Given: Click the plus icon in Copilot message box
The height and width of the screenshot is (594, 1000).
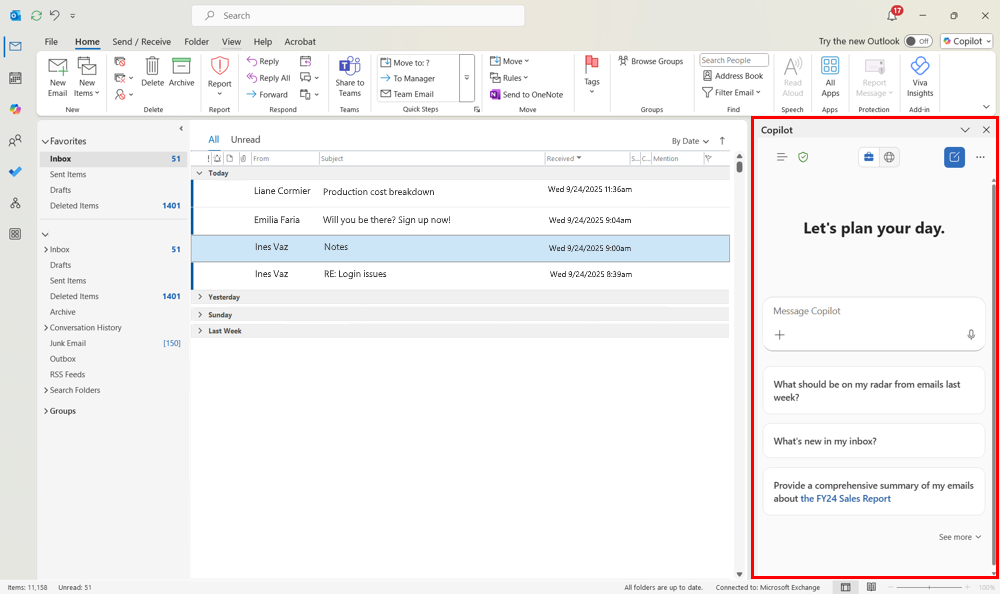Looking at the screenshot, I should coord(779,334).
